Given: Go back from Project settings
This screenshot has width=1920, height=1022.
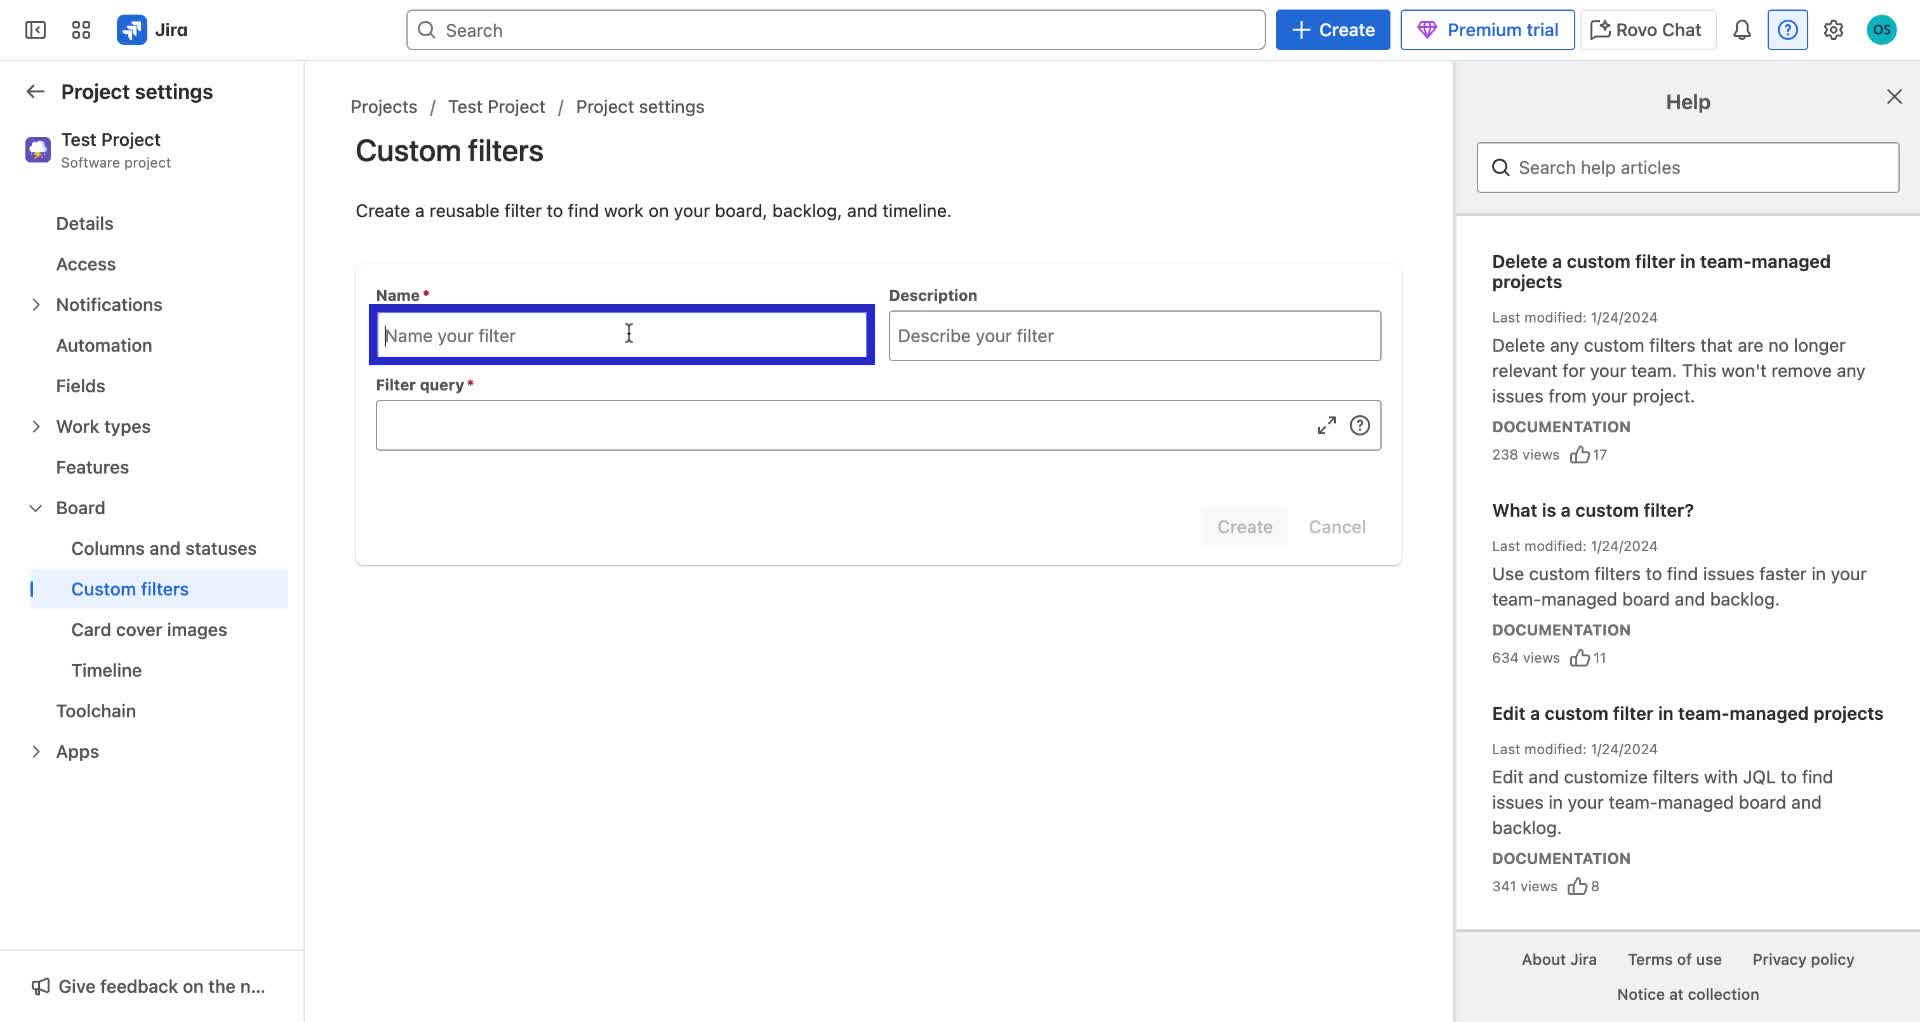Looking at the screenshot, I should [35, 91].
